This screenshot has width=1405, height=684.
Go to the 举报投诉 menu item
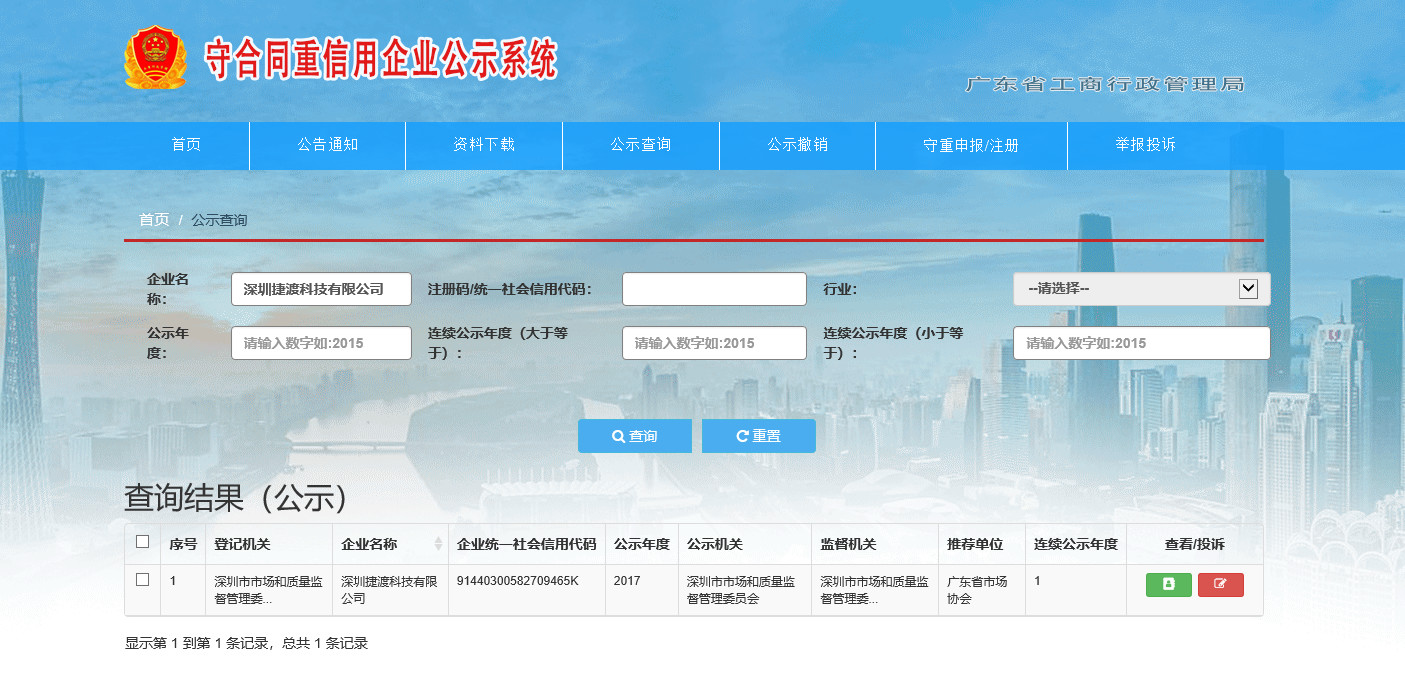click(1146, 145)
